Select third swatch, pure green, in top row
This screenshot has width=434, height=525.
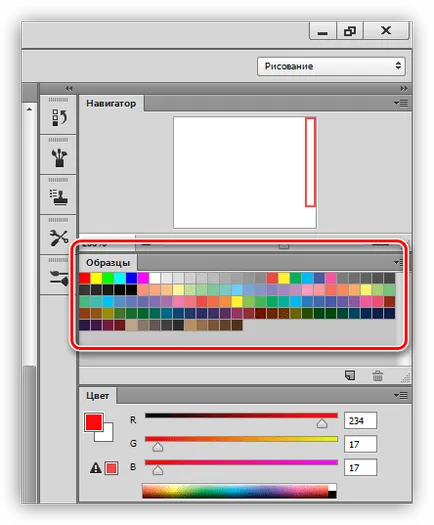(108, 278)
